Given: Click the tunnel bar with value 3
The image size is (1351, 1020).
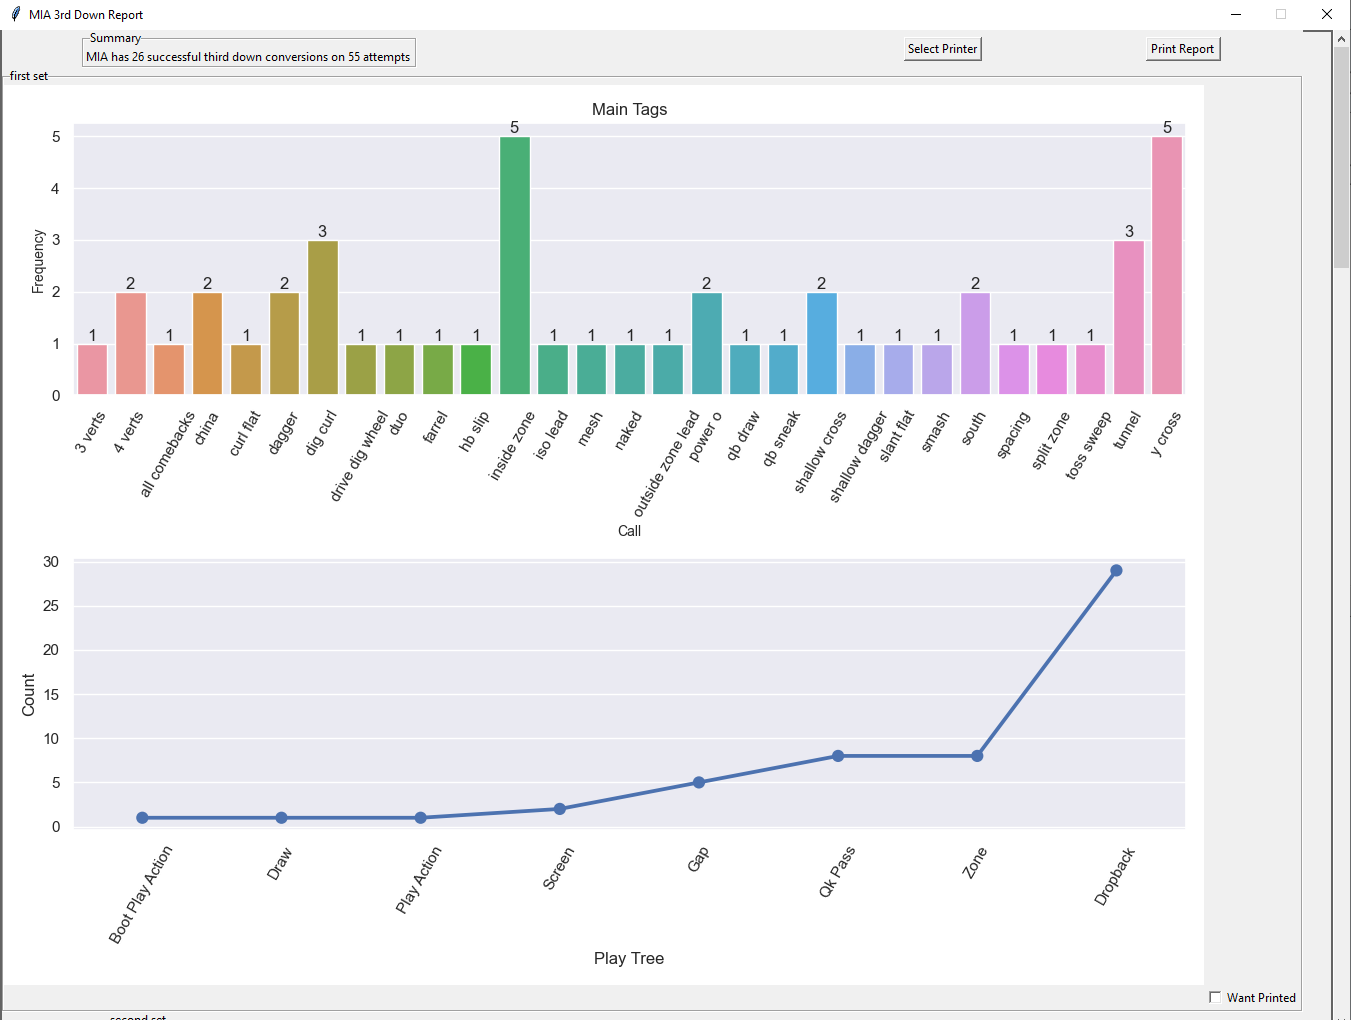Looking at the screenshot, I should coord(1129,315).
